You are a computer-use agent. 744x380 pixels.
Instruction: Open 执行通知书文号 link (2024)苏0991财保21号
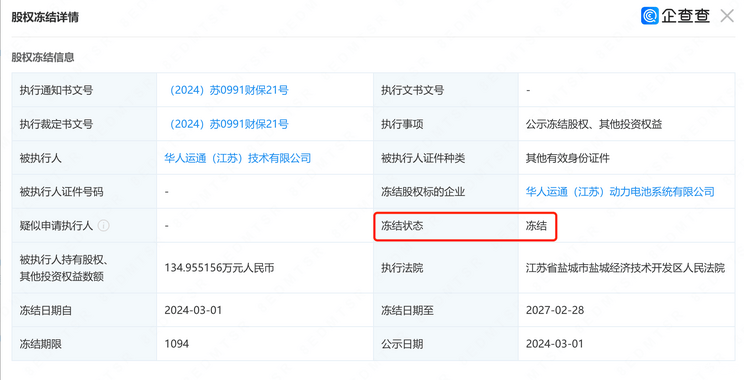[x=226, y=90]
